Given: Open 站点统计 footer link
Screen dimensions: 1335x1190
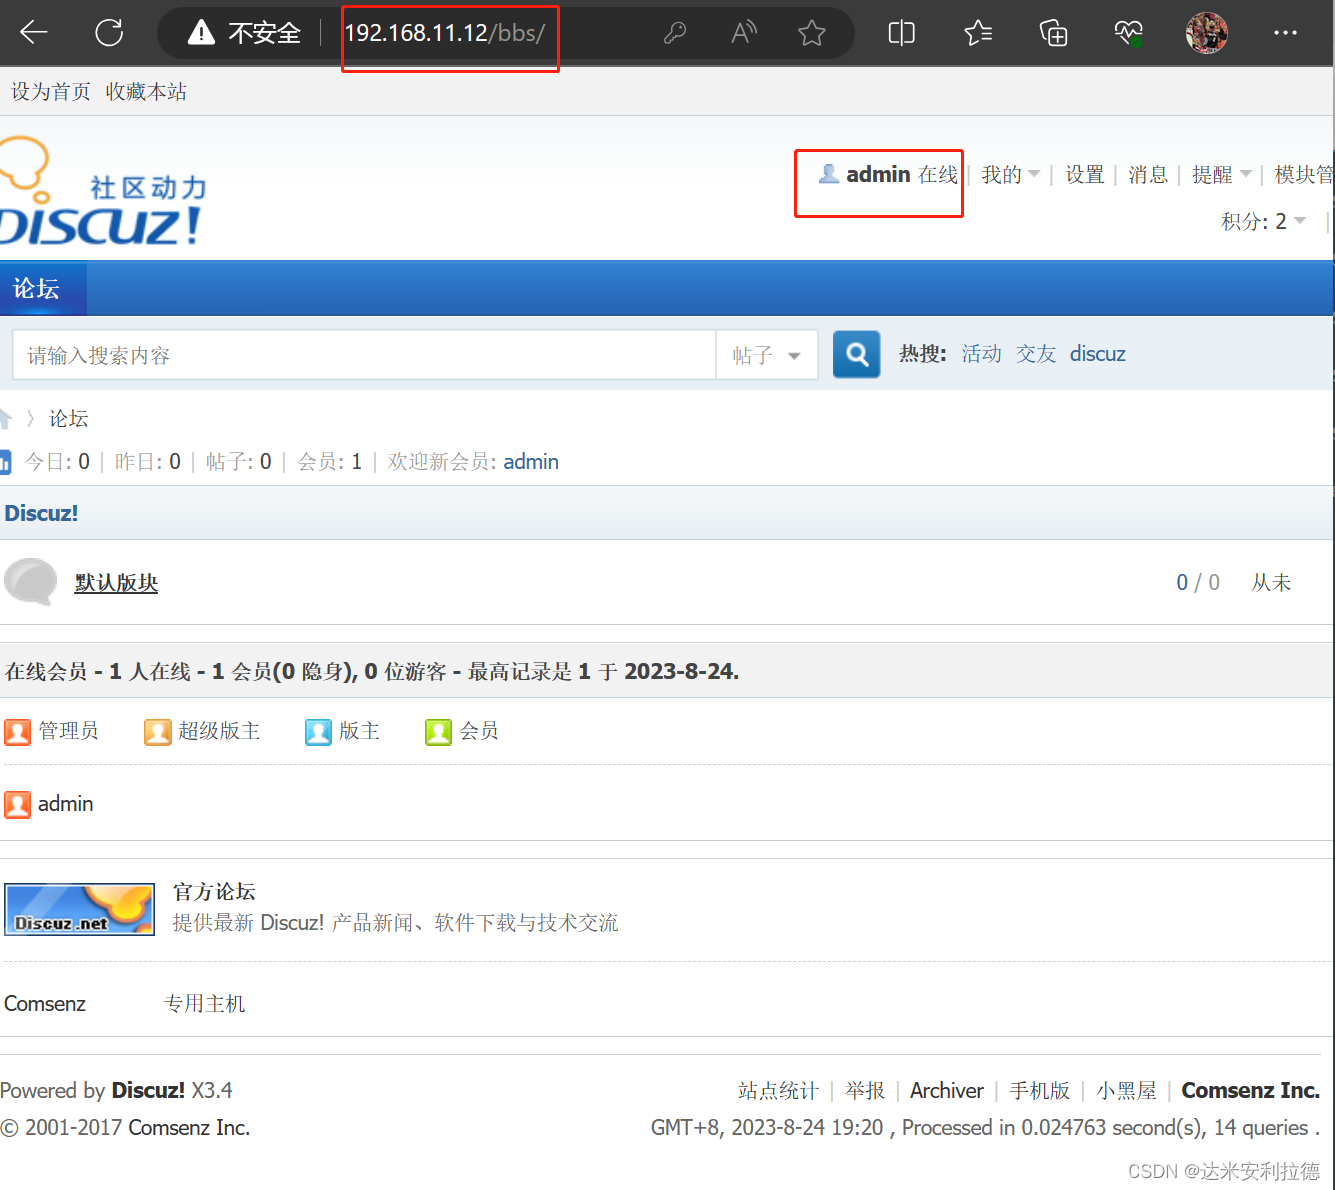Looking at the screenshot, I should 778,1090.
